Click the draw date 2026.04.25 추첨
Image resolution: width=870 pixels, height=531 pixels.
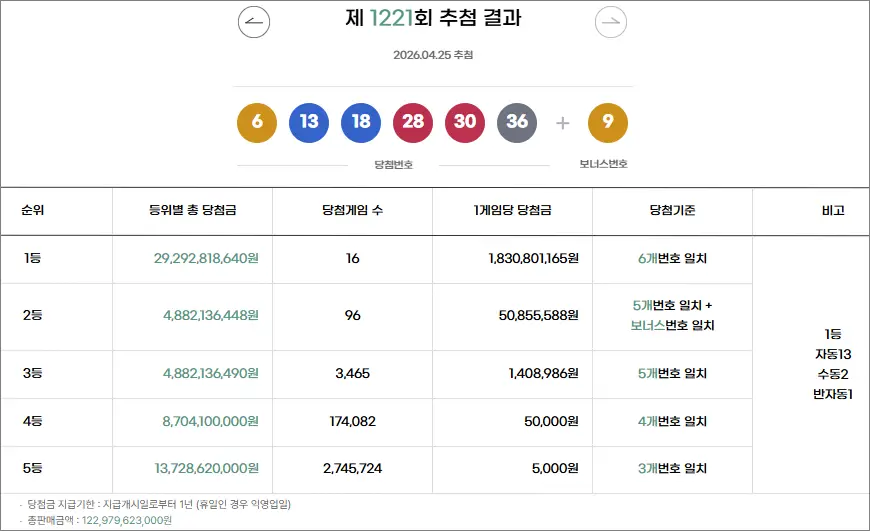pyautogui.click(x=433, y=55)
